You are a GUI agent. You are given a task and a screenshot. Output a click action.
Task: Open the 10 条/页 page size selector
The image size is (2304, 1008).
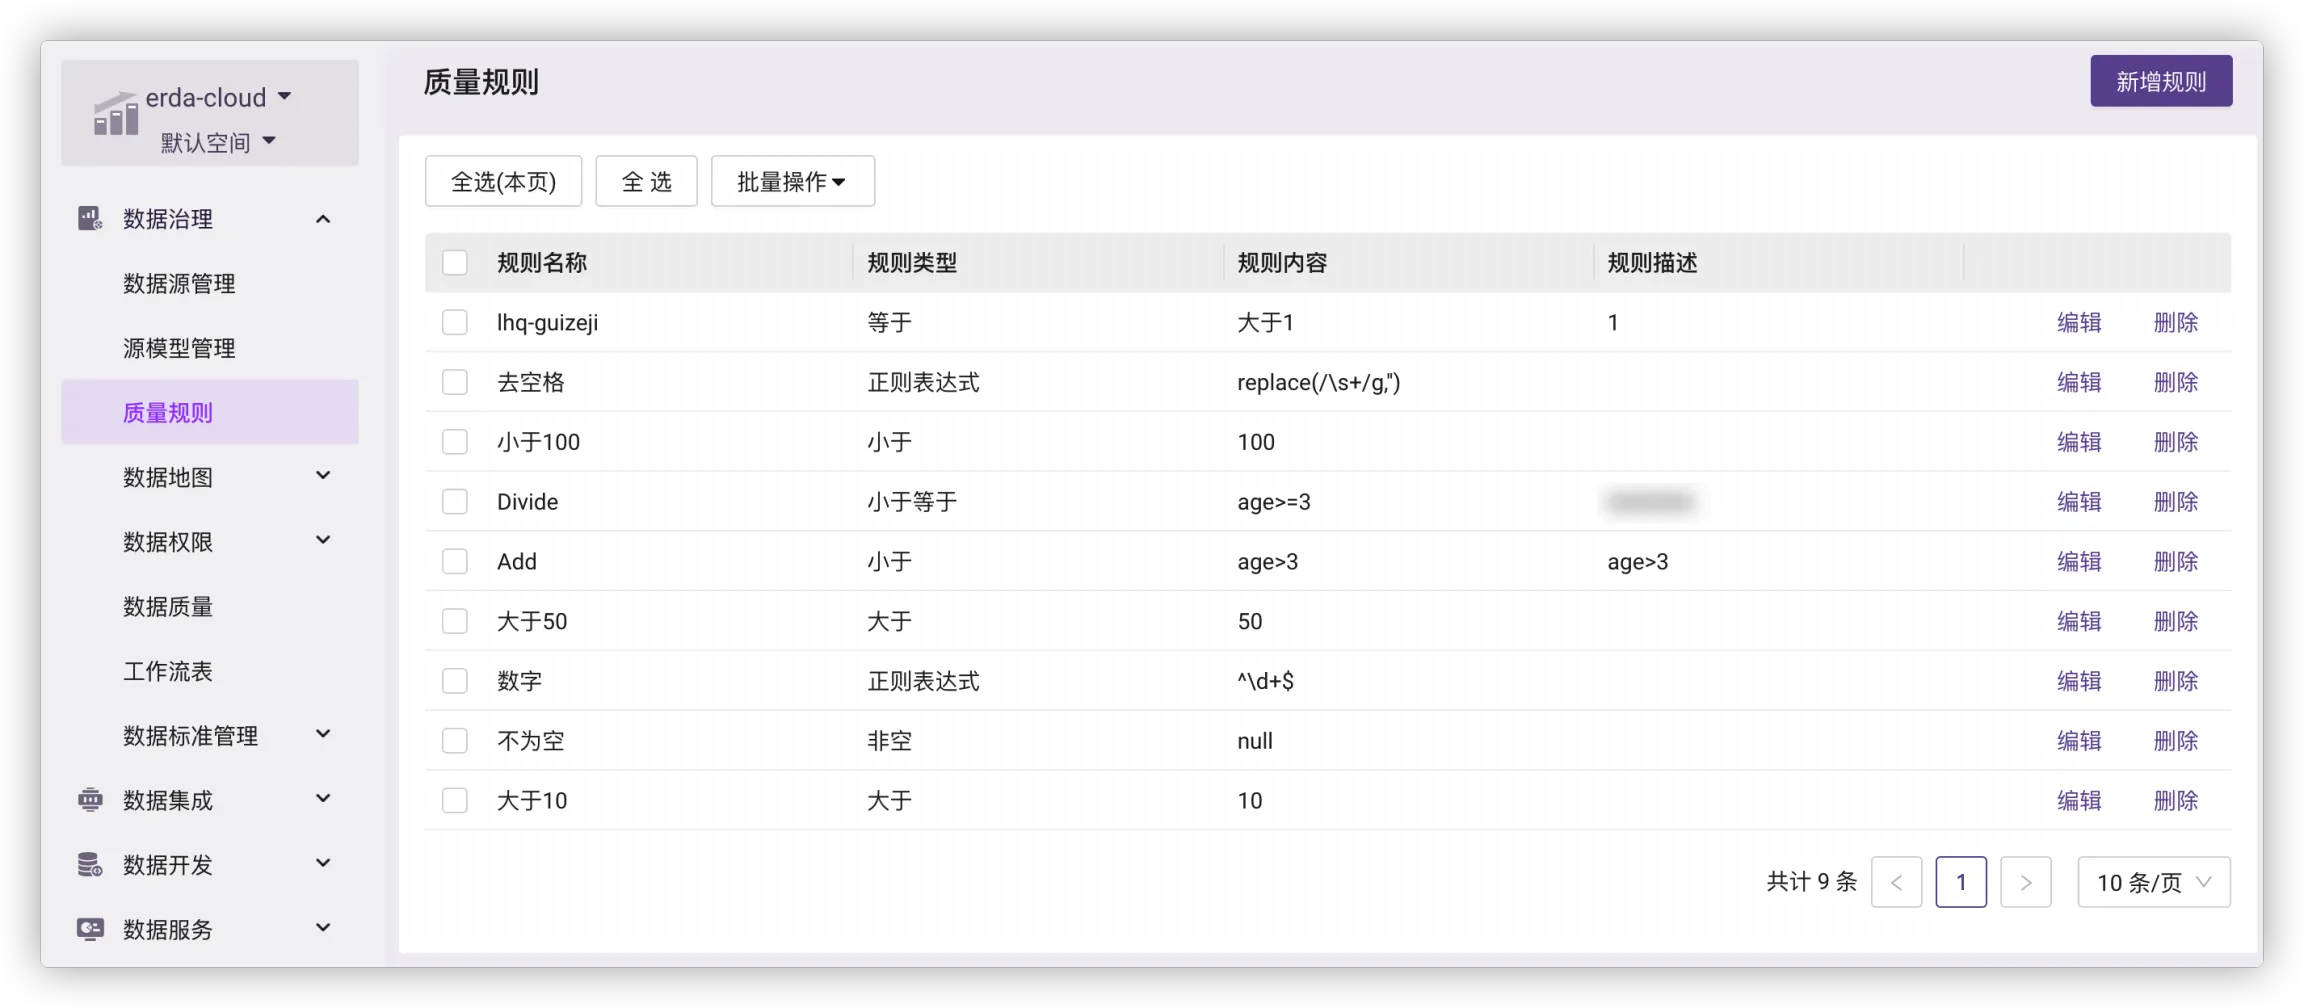[2153, 882]
